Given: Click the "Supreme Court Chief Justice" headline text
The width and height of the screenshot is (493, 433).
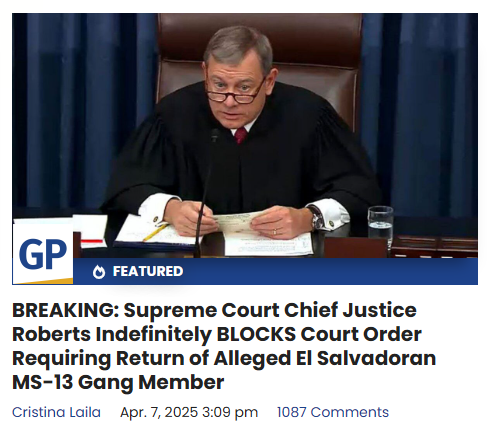Looking at the screenshot, I should click(x=270, y=310).
